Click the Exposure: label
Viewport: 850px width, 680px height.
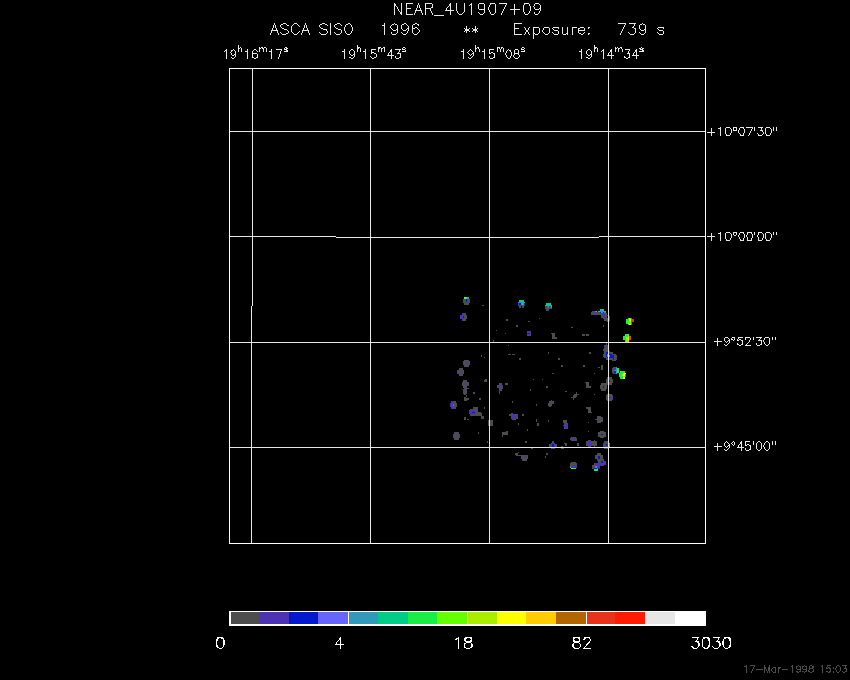tap(552, 30)
